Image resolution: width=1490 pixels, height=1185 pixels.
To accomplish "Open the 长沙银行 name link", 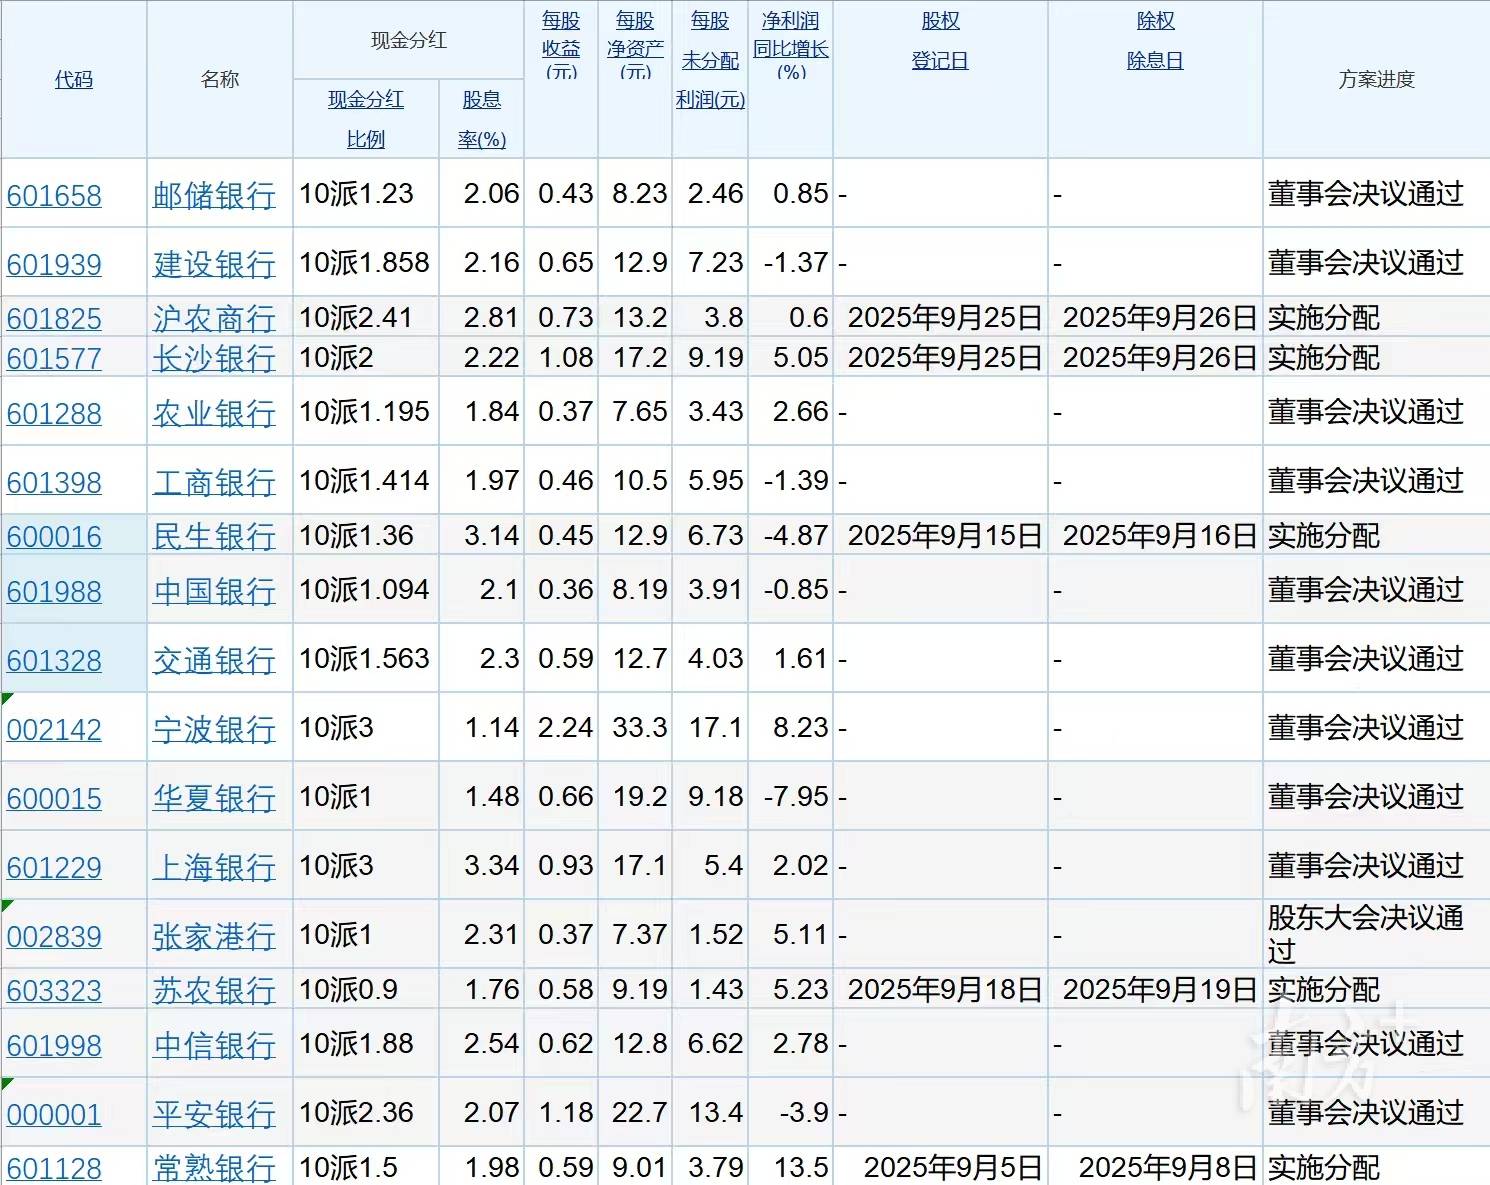I will coord(214,358).
